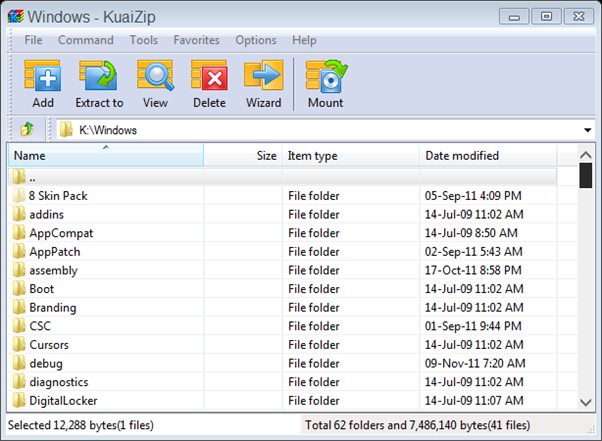Screen dimensions: 602x441
Task: Click the scrollbar up arrow
Action: click(585, 155)
